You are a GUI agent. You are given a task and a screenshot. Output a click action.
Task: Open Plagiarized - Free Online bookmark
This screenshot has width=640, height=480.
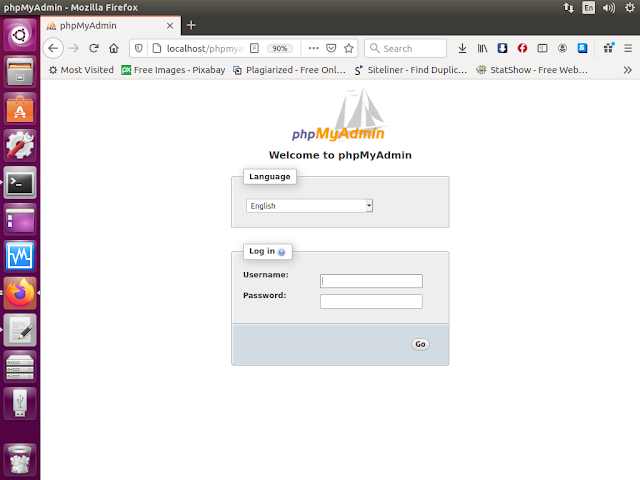[x=289, y=70]
